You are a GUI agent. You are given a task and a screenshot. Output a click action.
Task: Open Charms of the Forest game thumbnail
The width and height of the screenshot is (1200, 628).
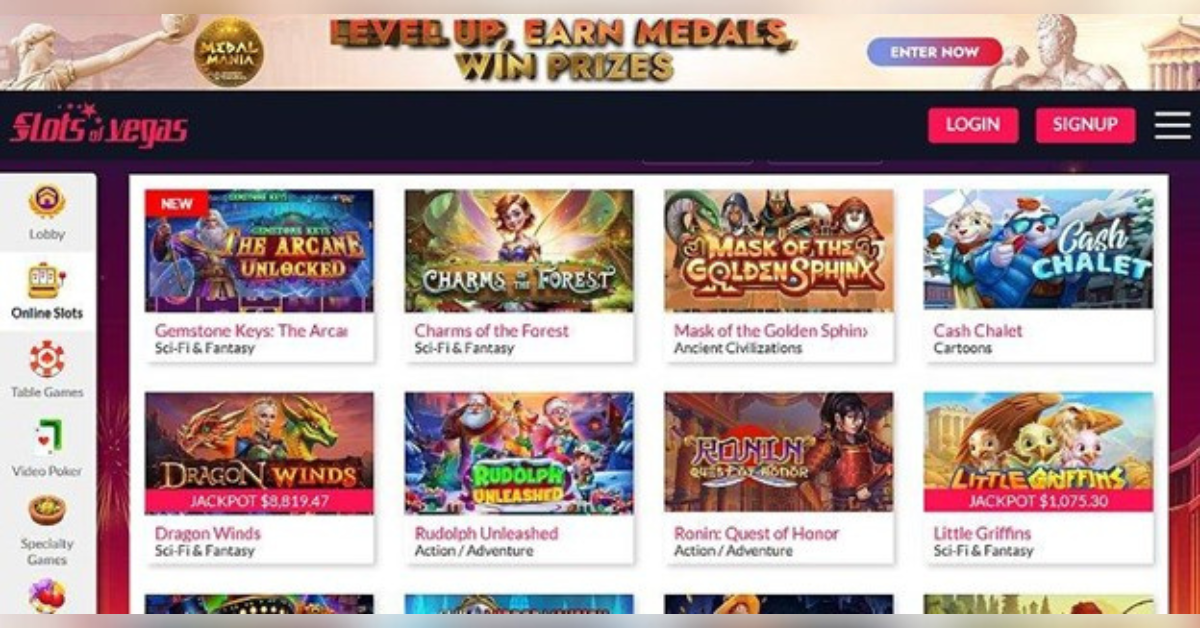[519, 251]
